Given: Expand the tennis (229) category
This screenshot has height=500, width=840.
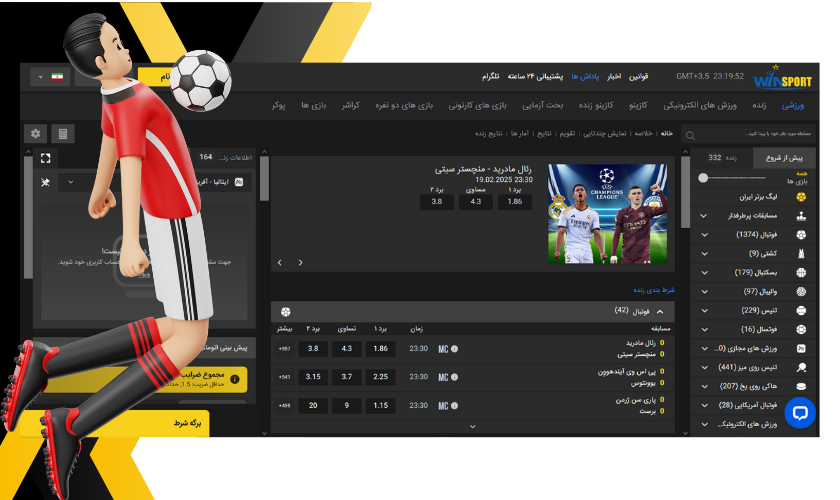Looking at the screenshot, I should 704,310.
